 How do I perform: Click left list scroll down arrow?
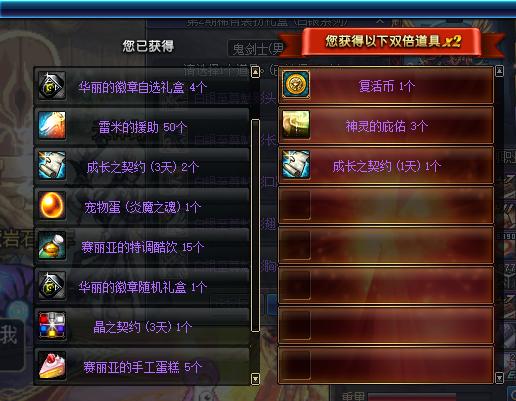click(x=255, y=379)
